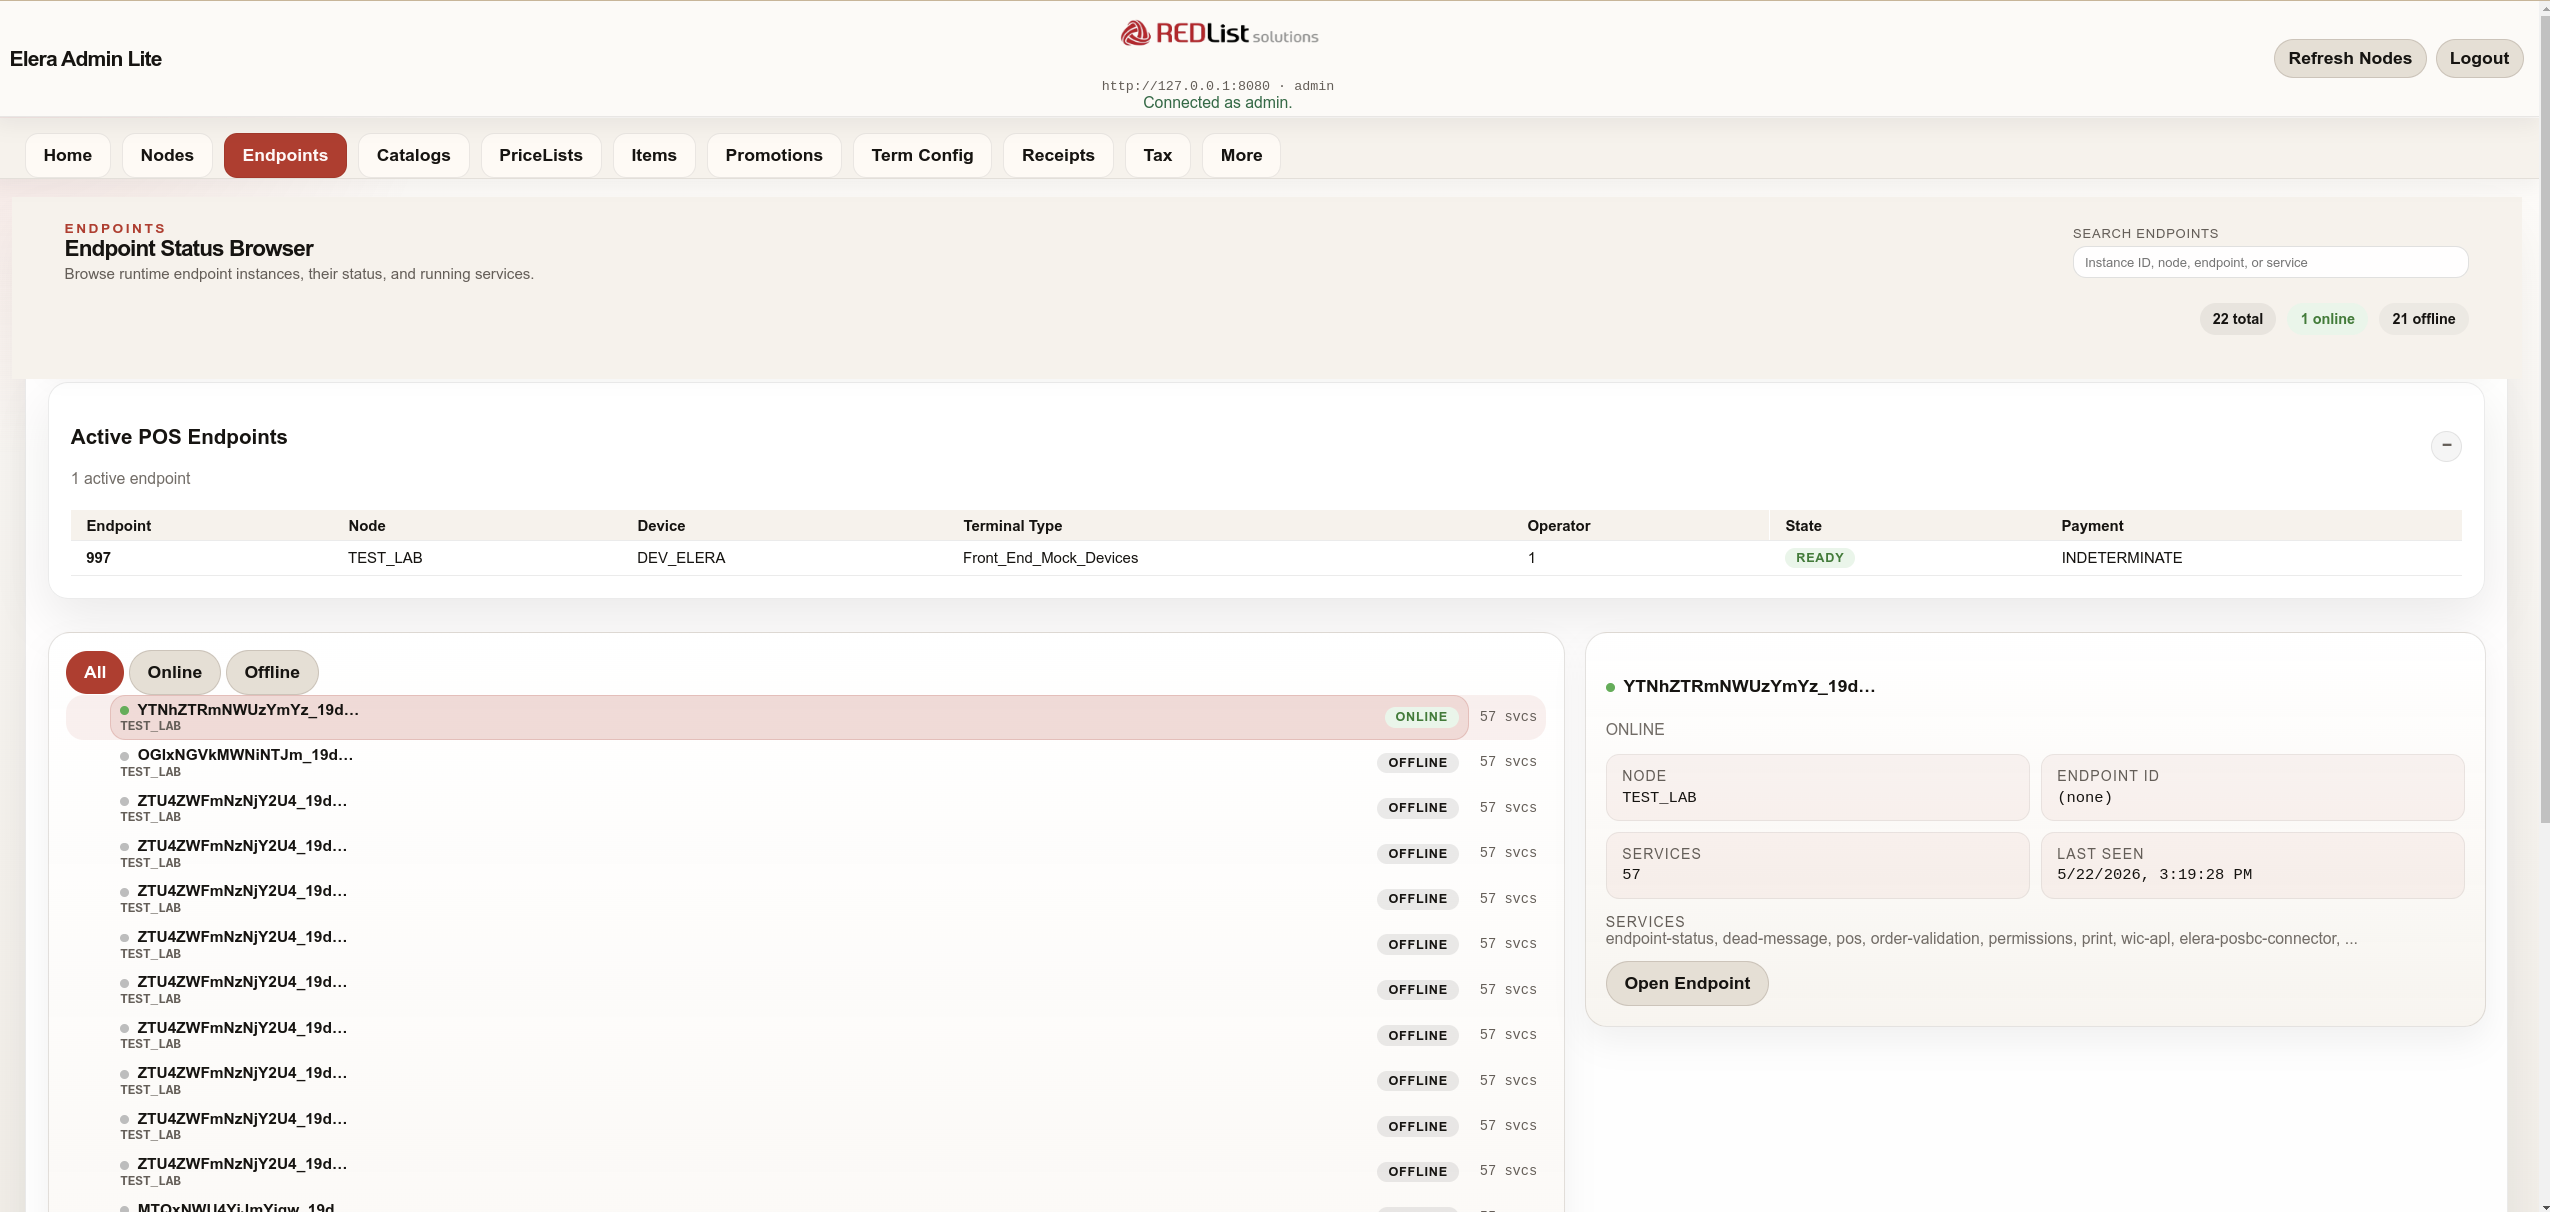Filter the list to Offline endpoints
Screen dimensions: 2550x1212
point(272,672)
